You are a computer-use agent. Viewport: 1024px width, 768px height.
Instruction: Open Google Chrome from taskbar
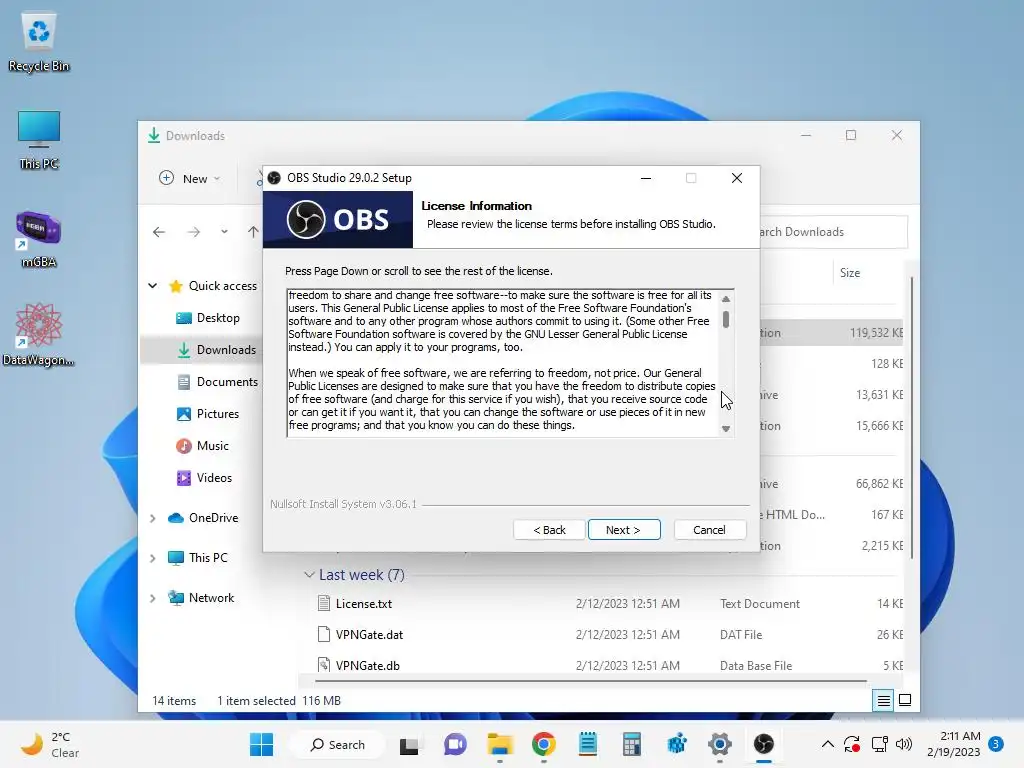click(x=543, y=744)
